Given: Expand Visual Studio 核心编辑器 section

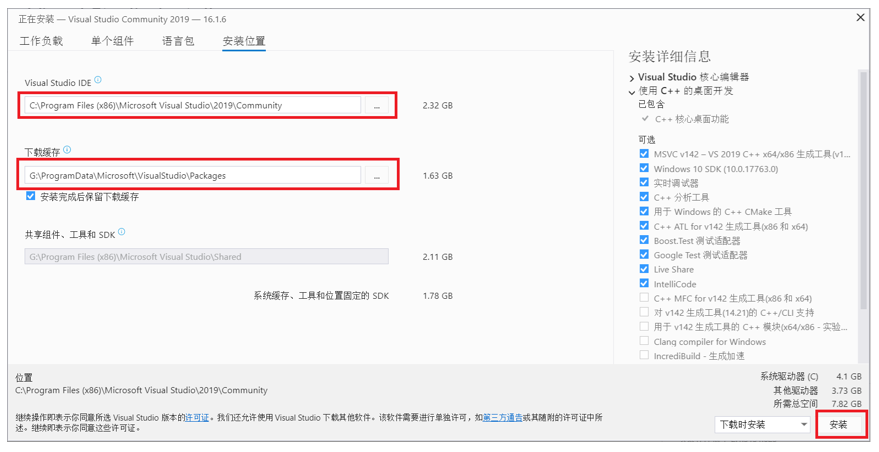Looking at the screenshot, I should coord(632,78).
